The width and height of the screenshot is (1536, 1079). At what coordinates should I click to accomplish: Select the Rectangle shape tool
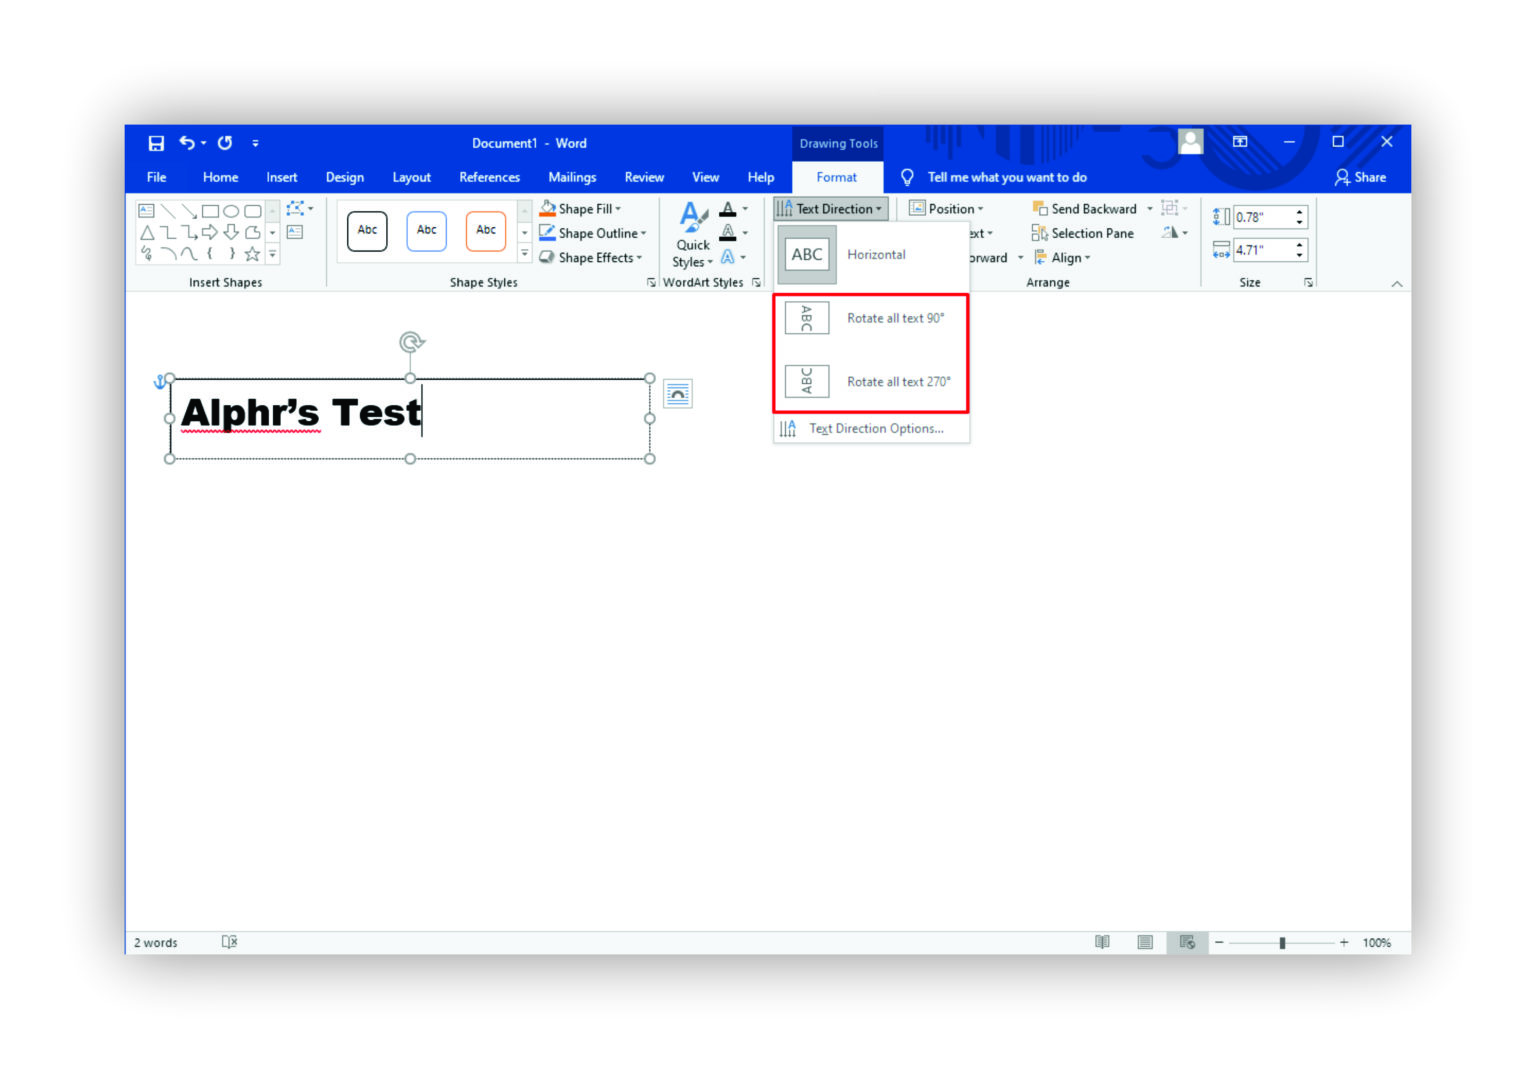tap(210, 211)
